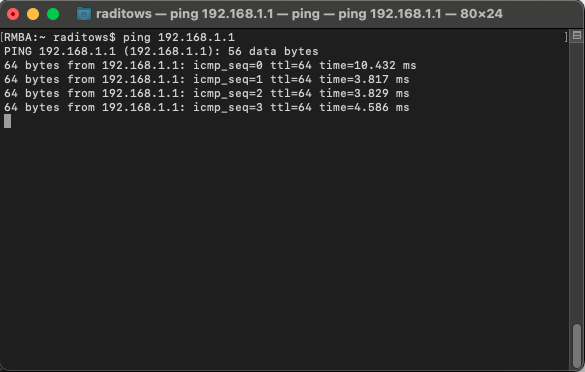
Task: Minimize the window with the yellow button
Action: click(x=33, y=14)
